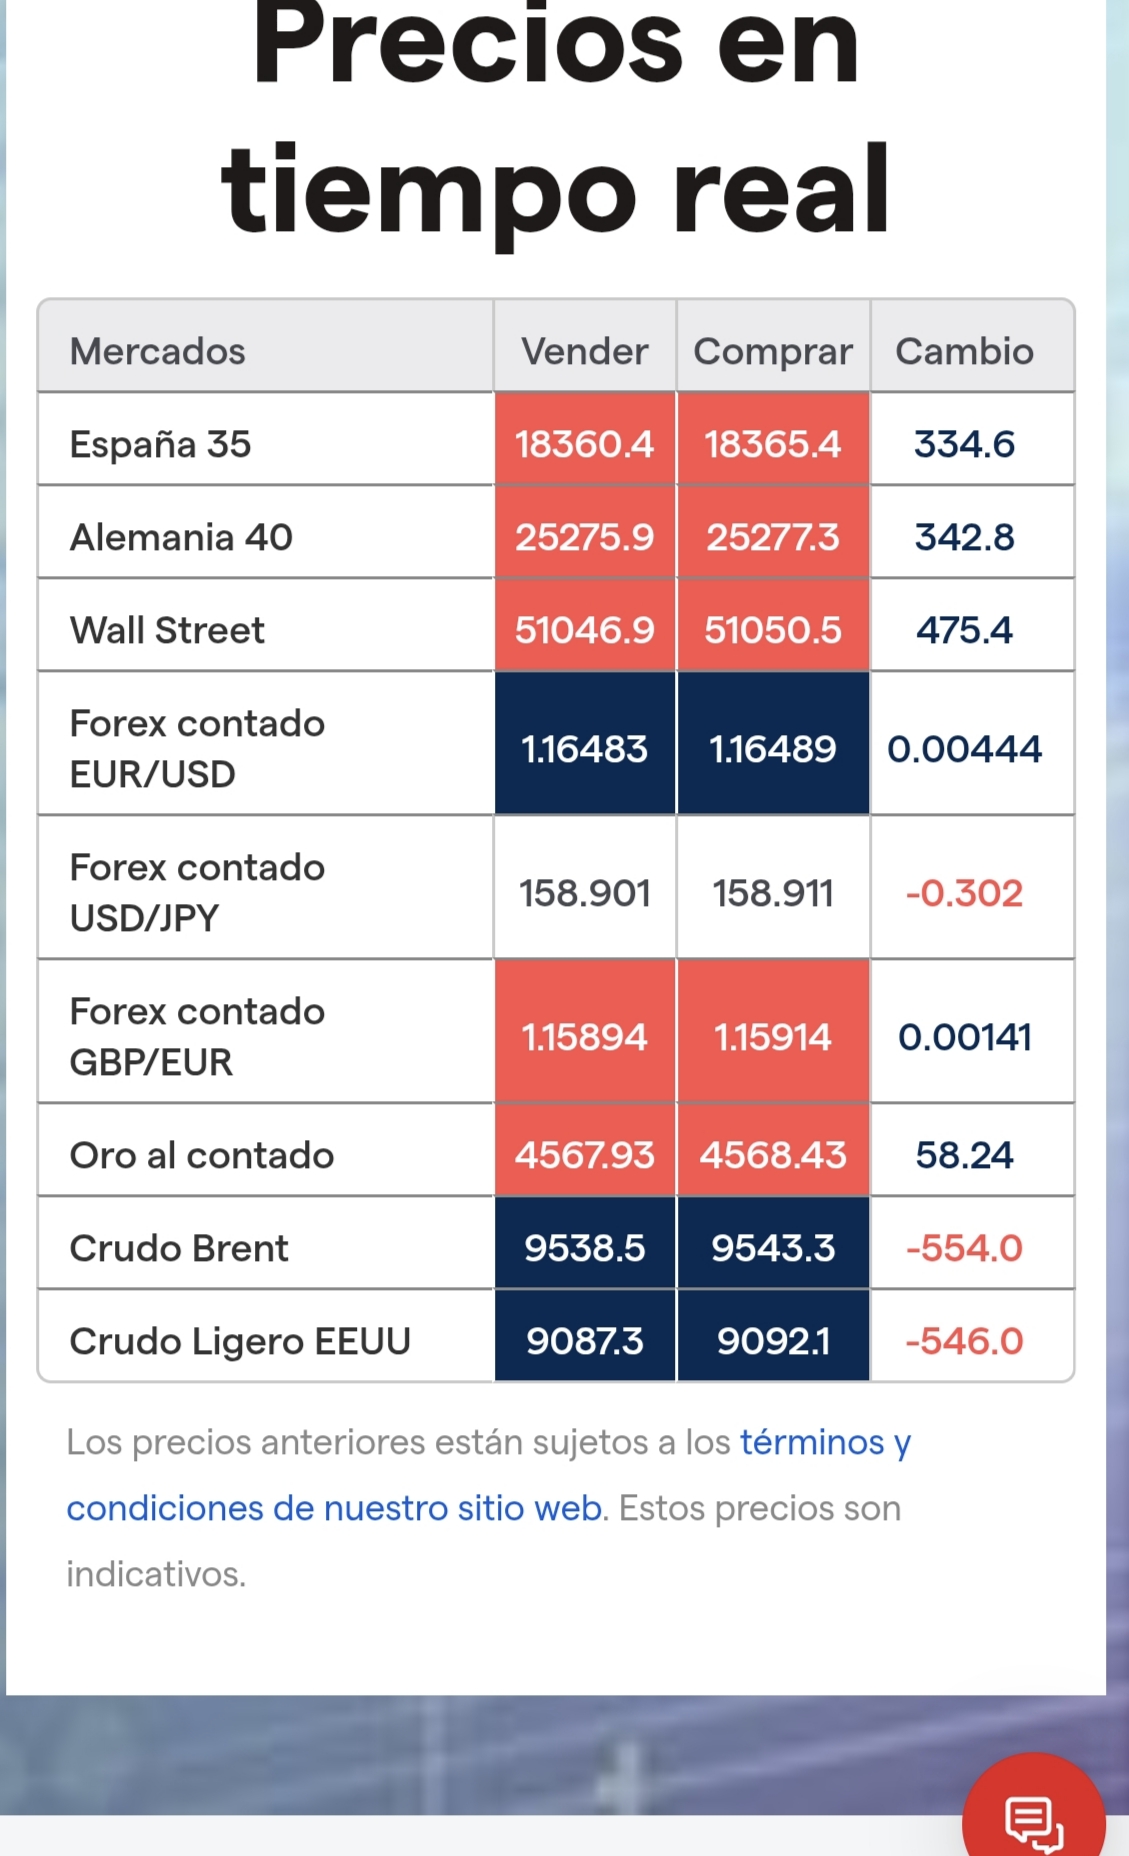This screenshot has width=1129, height=1856.
Task: Open the Alemania 40 market
Action: [181, 537]
